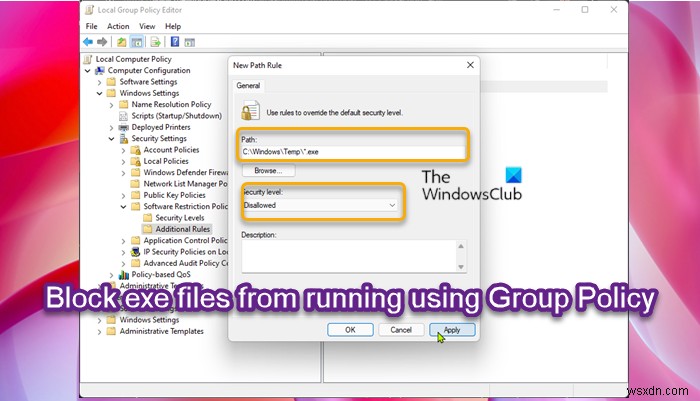Click the Software Settings folder icon

pyautogui.click(x=111, y=82)
